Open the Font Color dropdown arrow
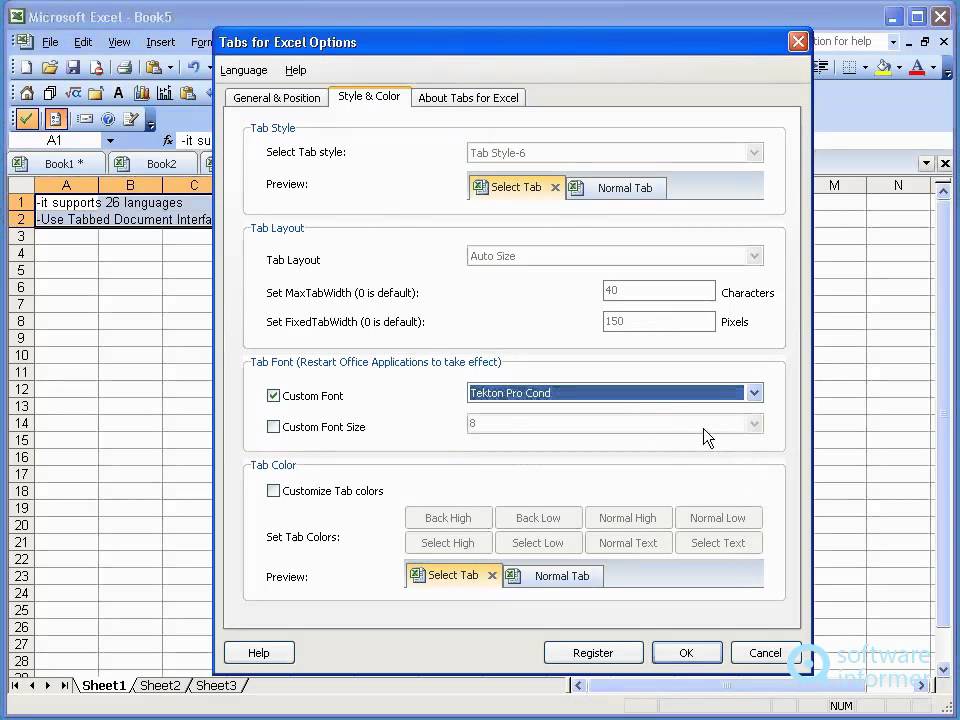Viewport: 960px width, 720px height. 933,67
